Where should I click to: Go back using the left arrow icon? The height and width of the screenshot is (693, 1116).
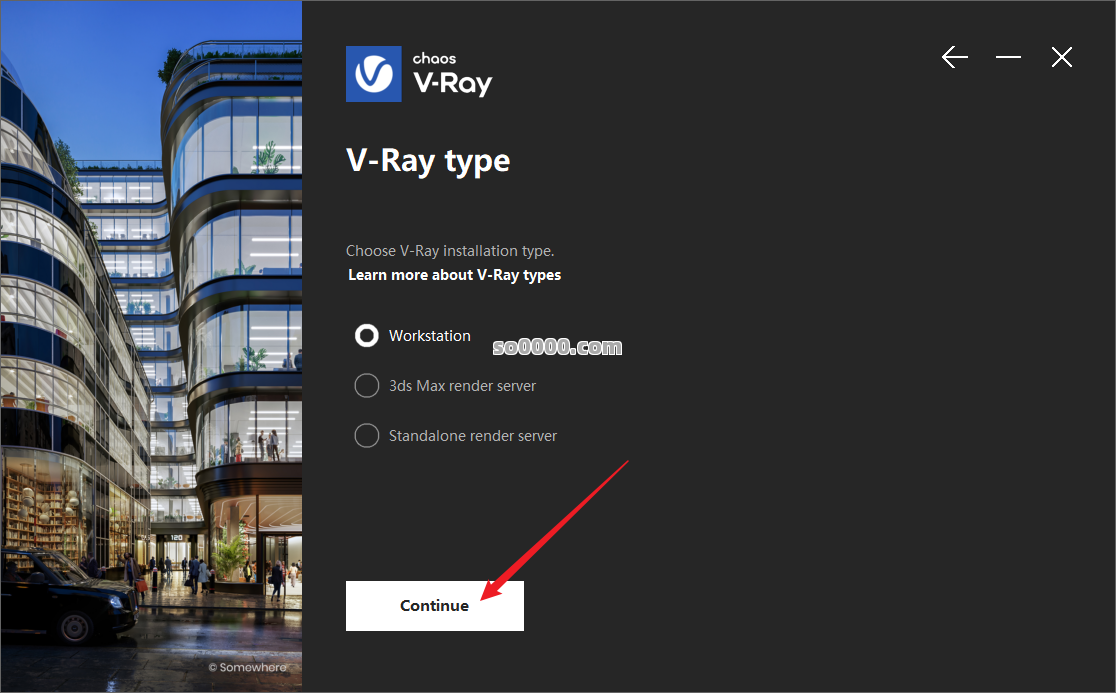point(954,57)
